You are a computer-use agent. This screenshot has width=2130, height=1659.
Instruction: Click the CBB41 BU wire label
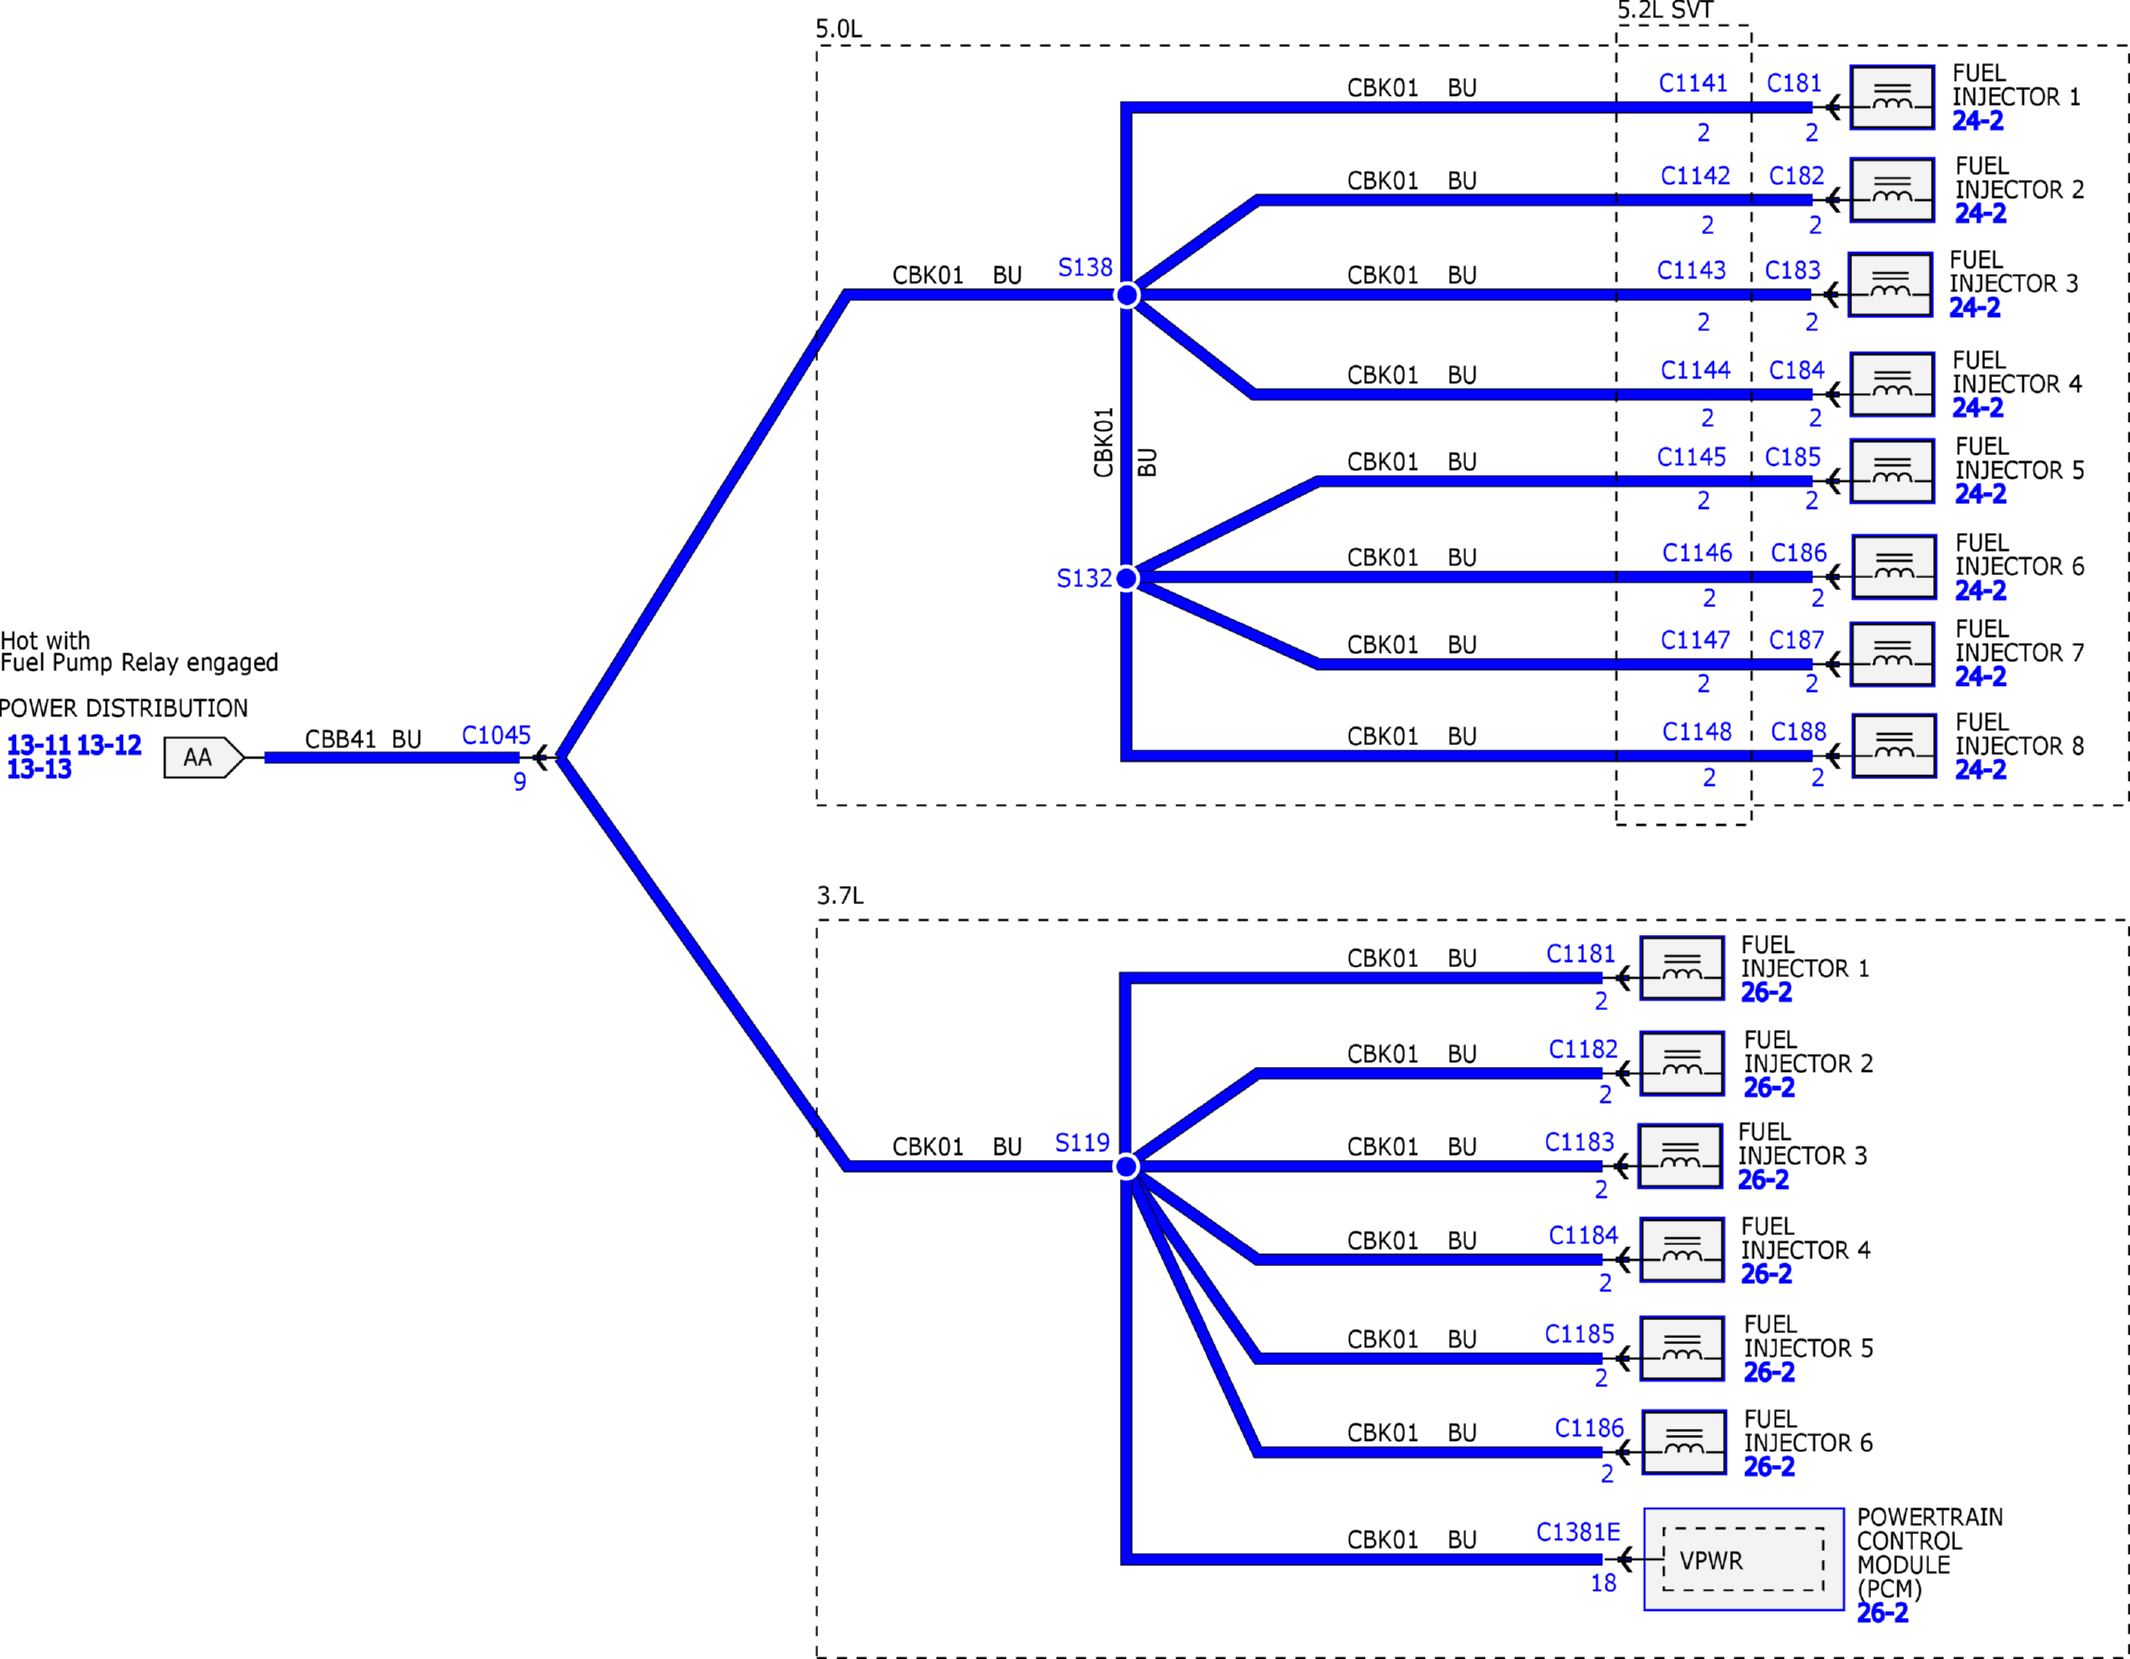pyautogui.click(x=363, y=739)
